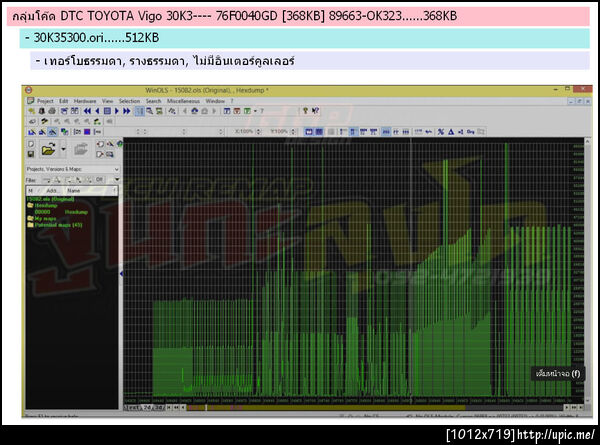Click the horizontal scrollbar below the graph

[x=375, y=408]
